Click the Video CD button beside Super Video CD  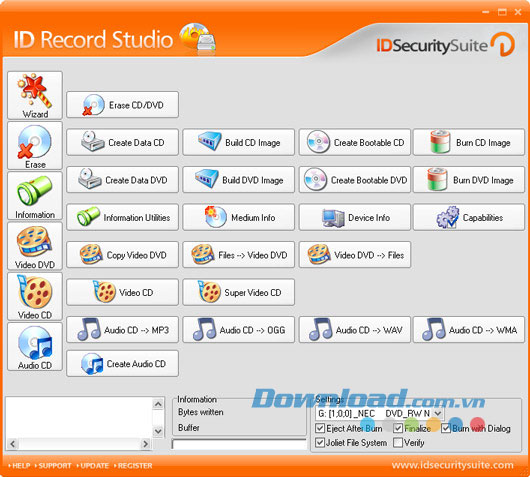(122, 292)
